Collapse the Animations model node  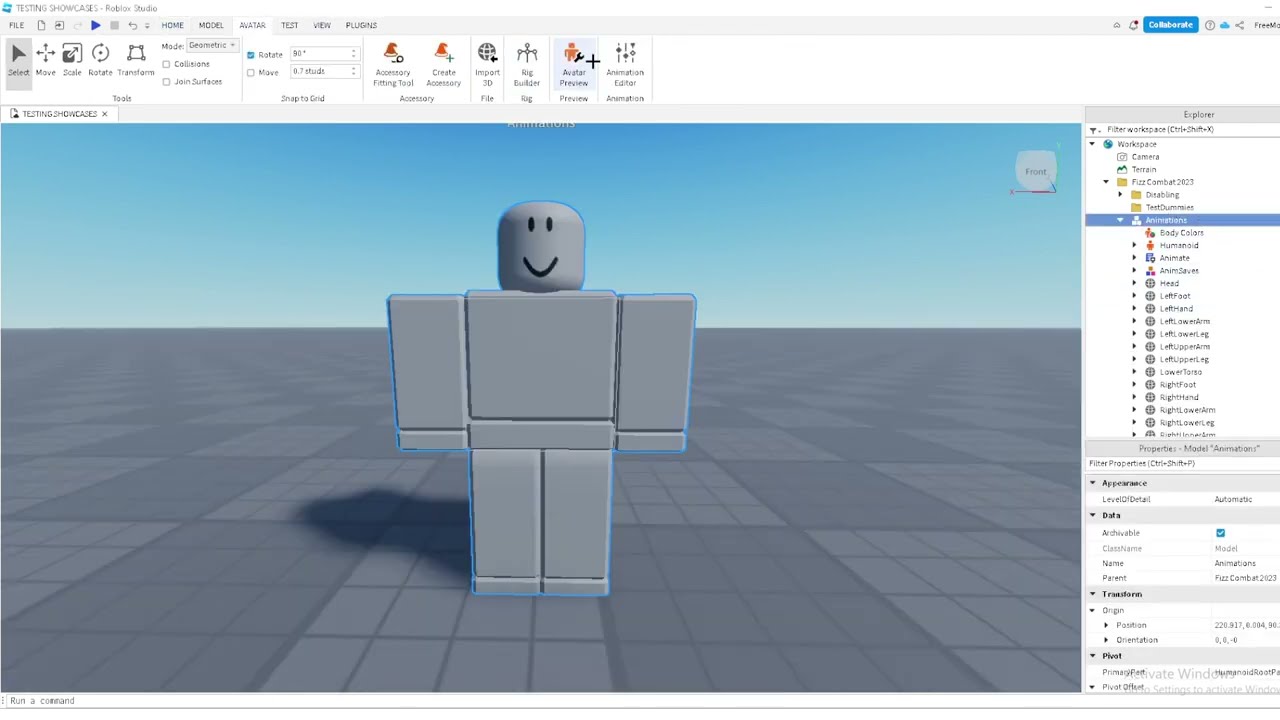(x=1120, y=220)
